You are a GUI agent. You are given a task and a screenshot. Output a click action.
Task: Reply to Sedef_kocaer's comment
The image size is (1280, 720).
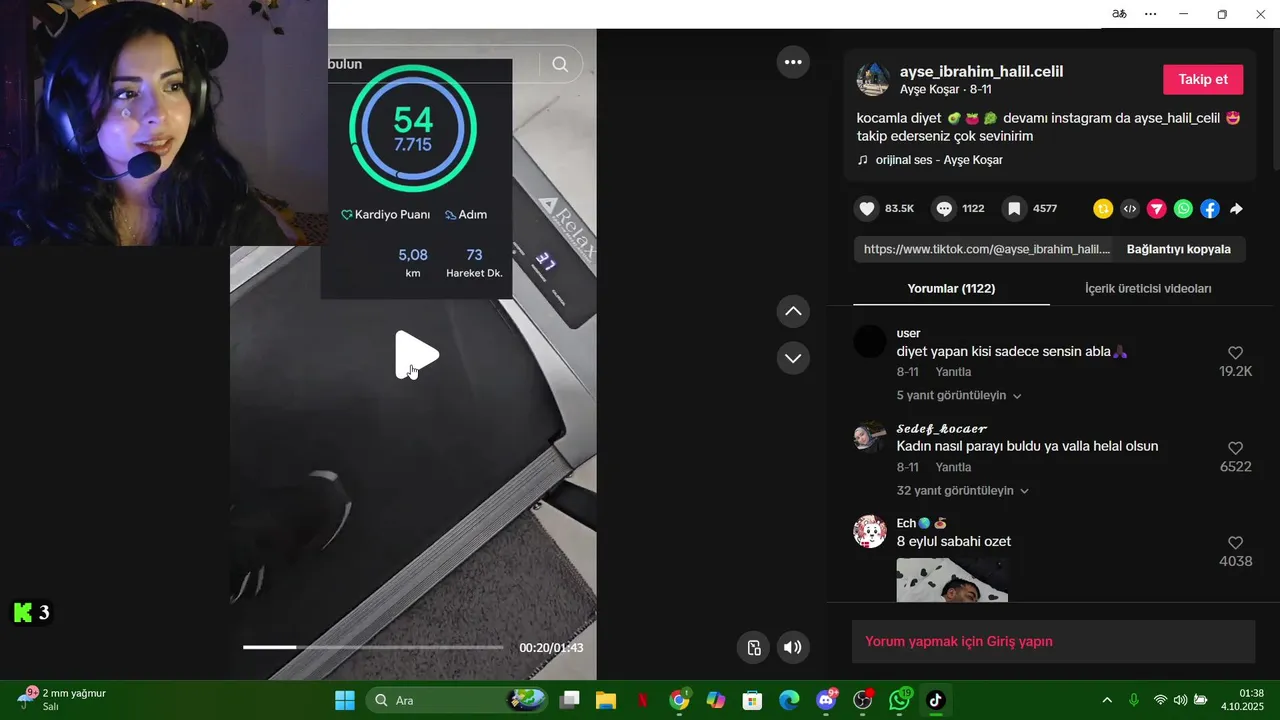point(953,467)
